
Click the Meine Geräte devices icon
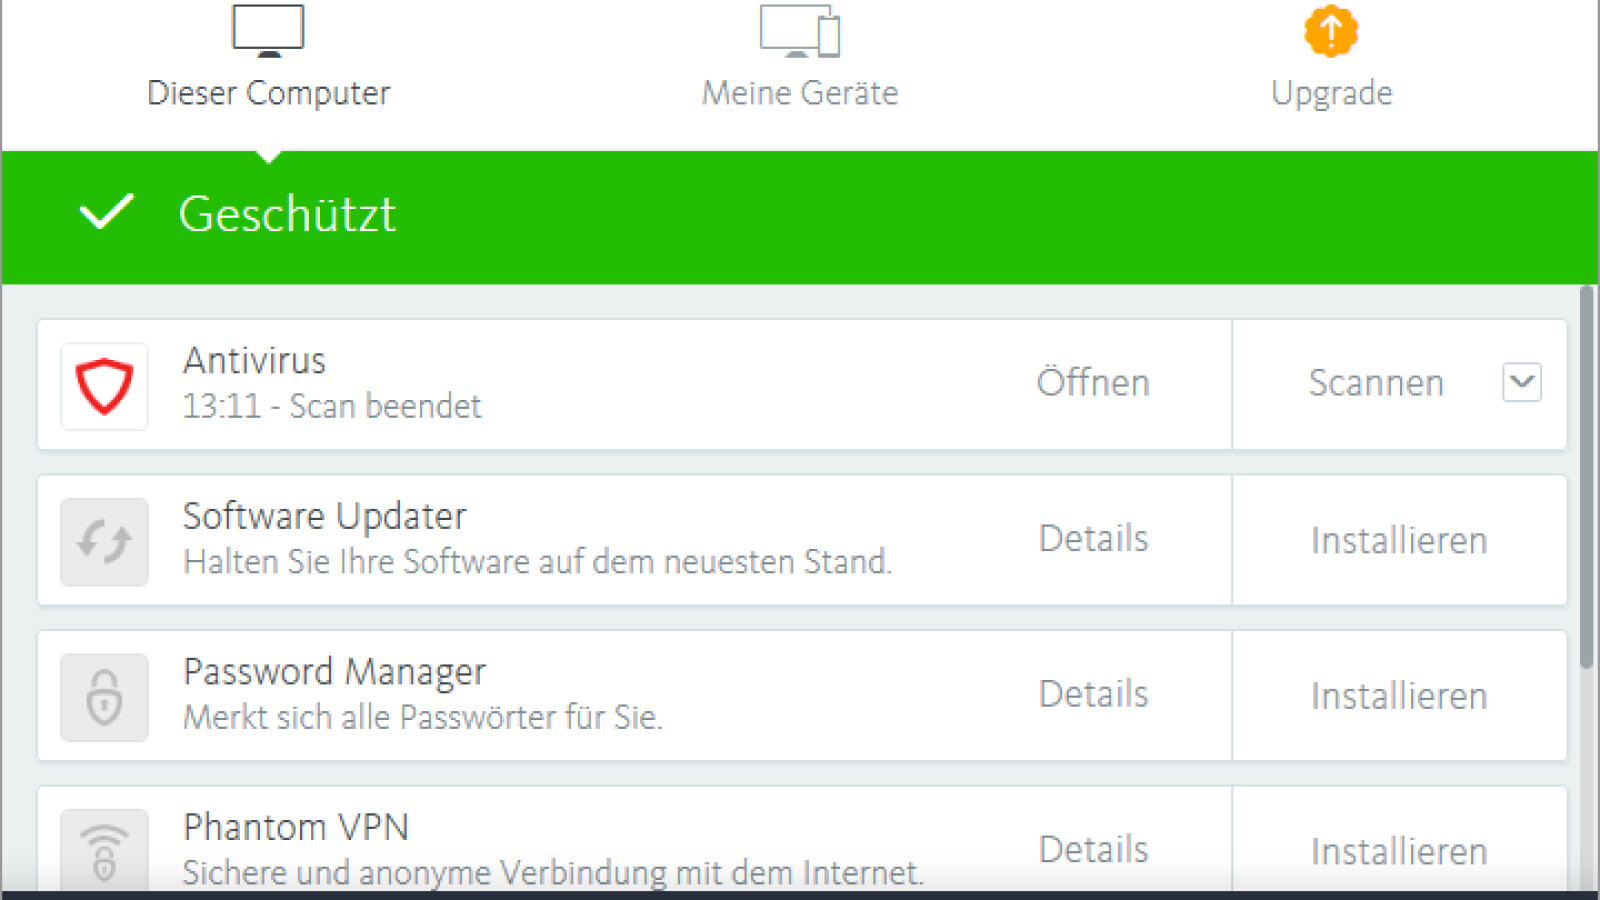[x=800, y=30]
